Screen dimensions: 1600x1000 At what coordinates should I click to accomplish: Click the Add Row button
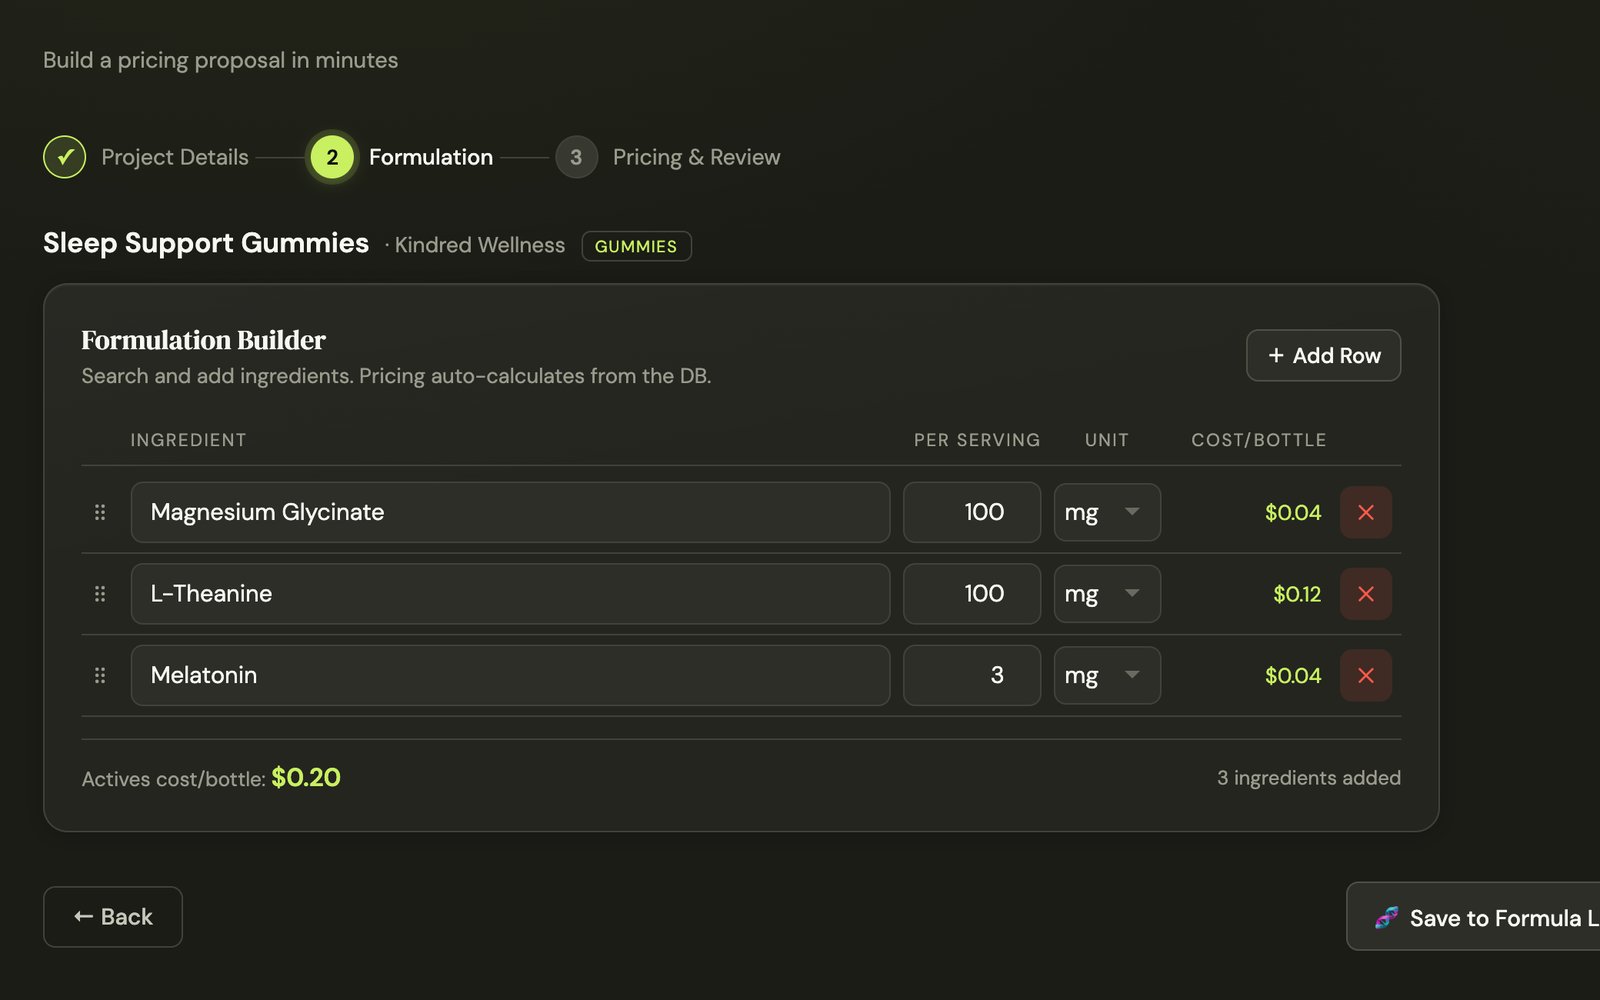tap(1323, 355)
